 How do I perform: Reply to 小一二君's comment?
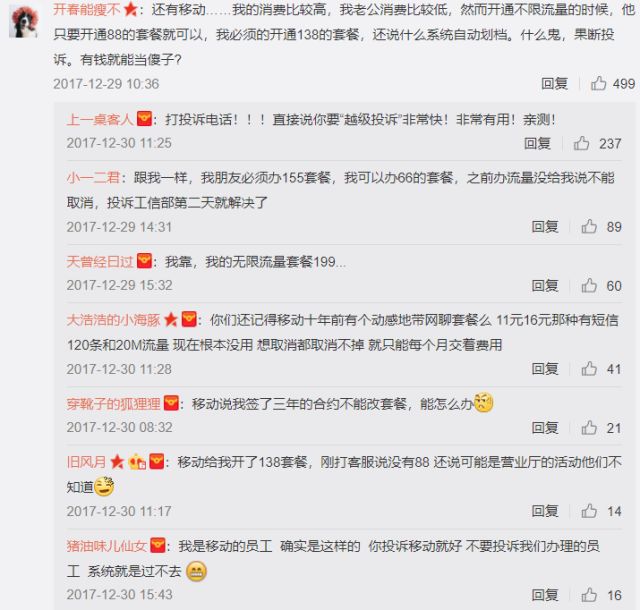click(x=545, y=227)
